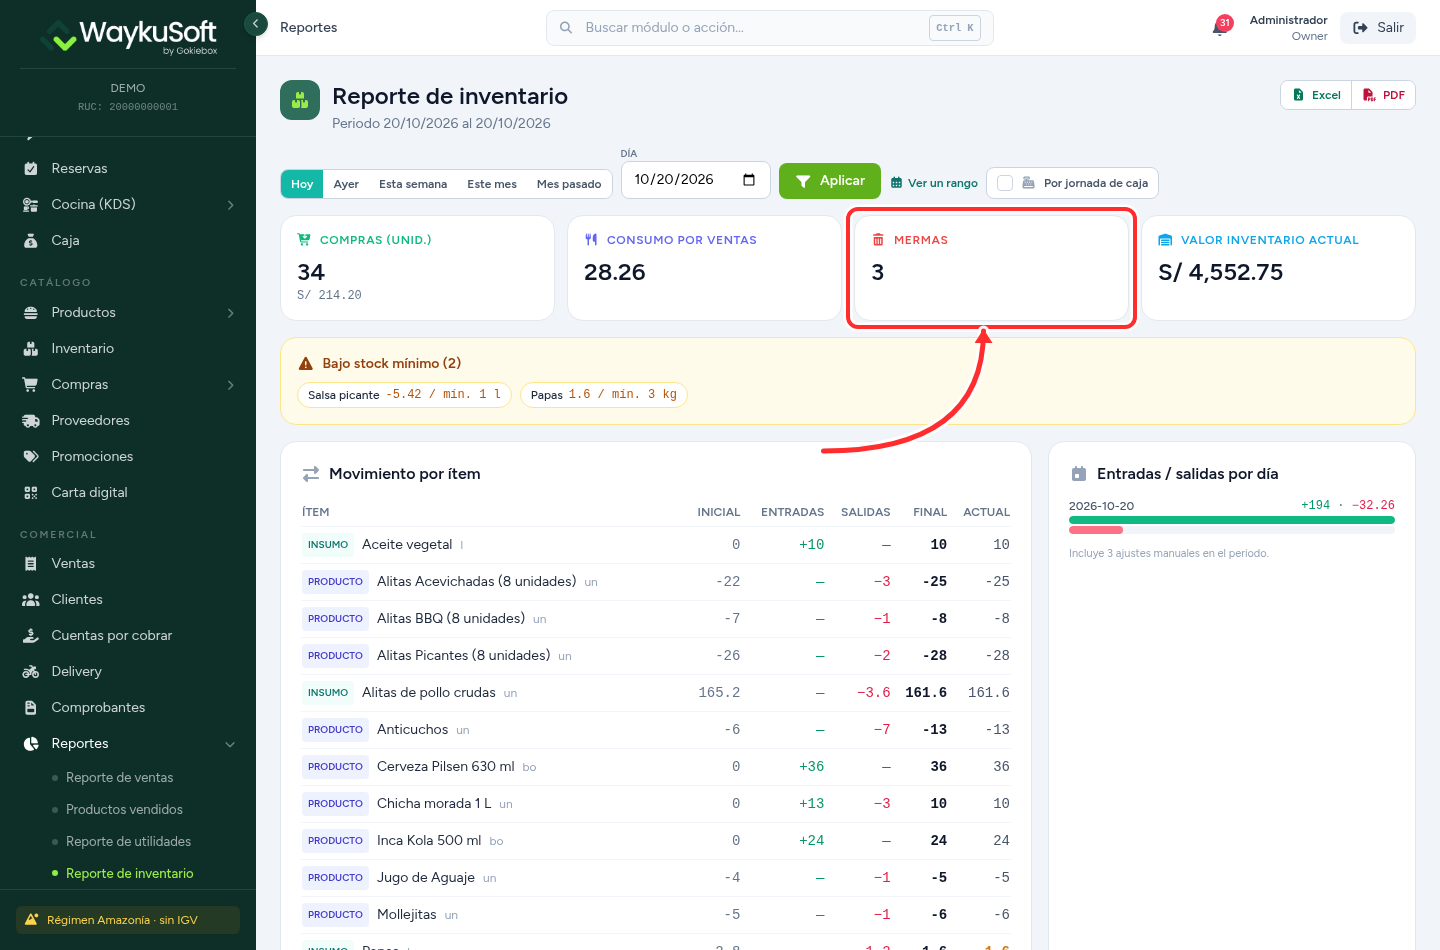
Task: Collapse the sidebar with the chevron button
Action: coord(256,23)
